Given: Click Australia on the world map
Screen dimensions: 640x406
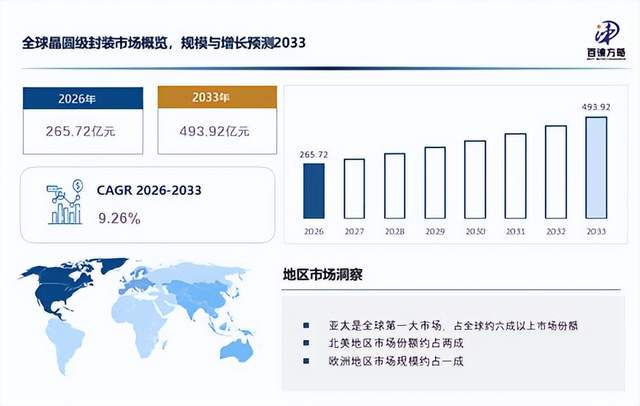Looking at the screenshot, I should point(237,351).
